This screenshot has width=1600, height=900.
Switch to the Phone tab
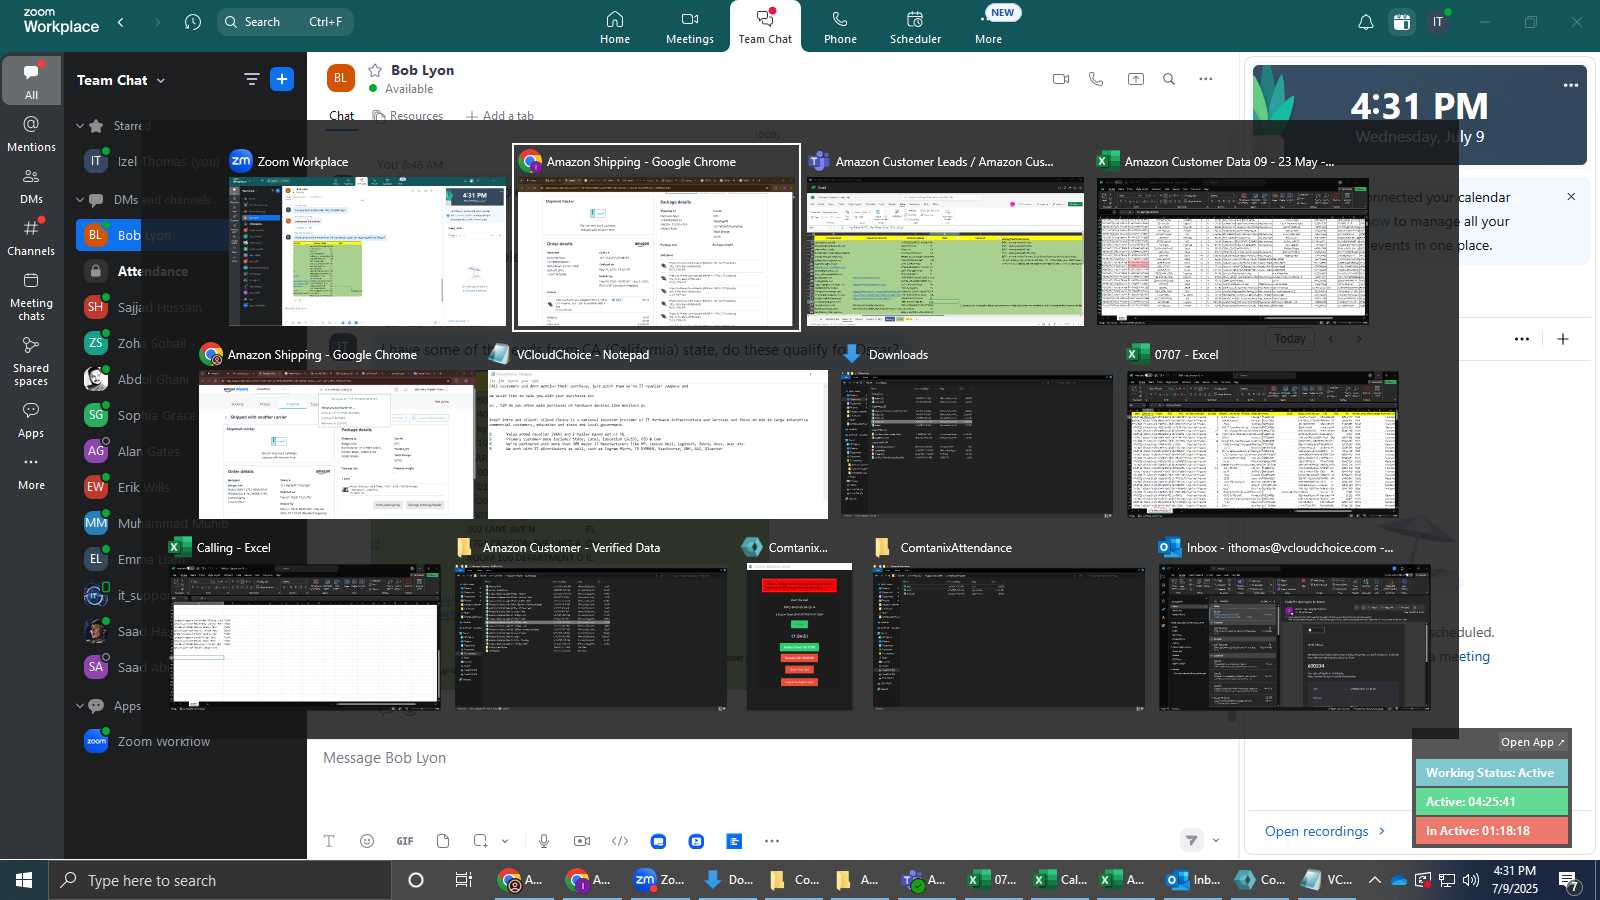tap(840, 27)
